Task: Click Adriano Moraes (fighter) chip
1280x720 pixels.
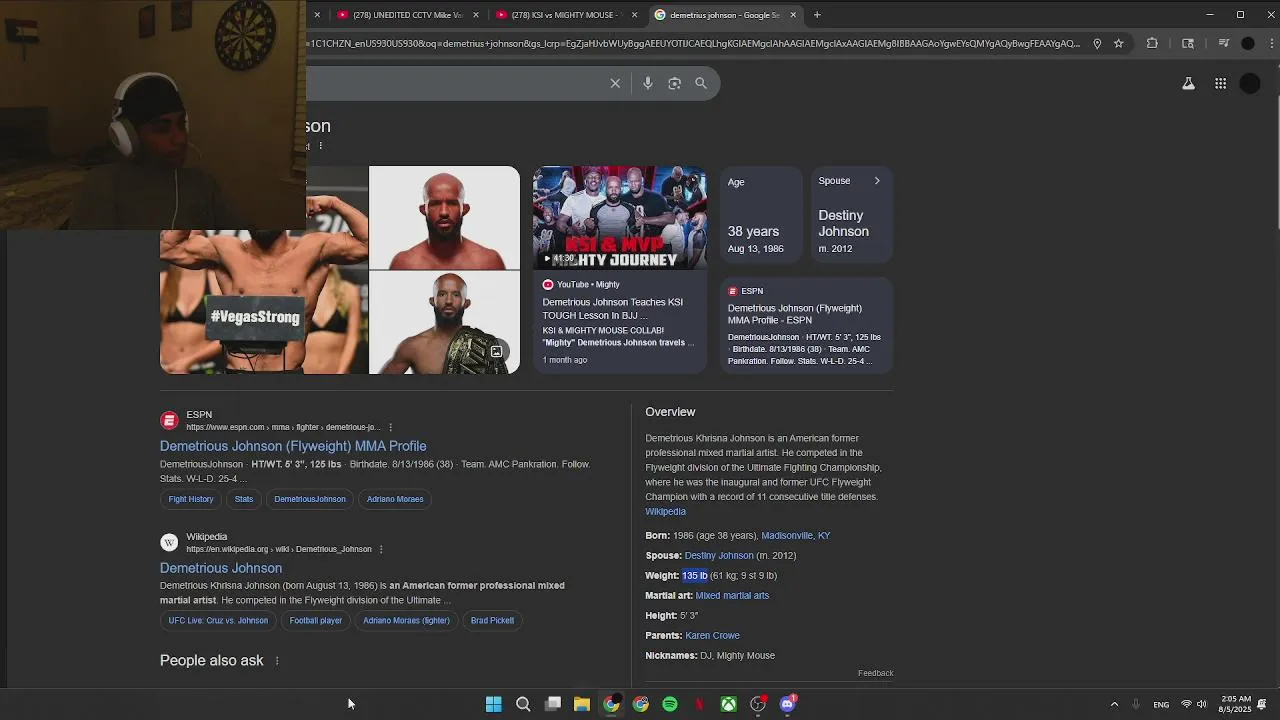Action: 406,620
